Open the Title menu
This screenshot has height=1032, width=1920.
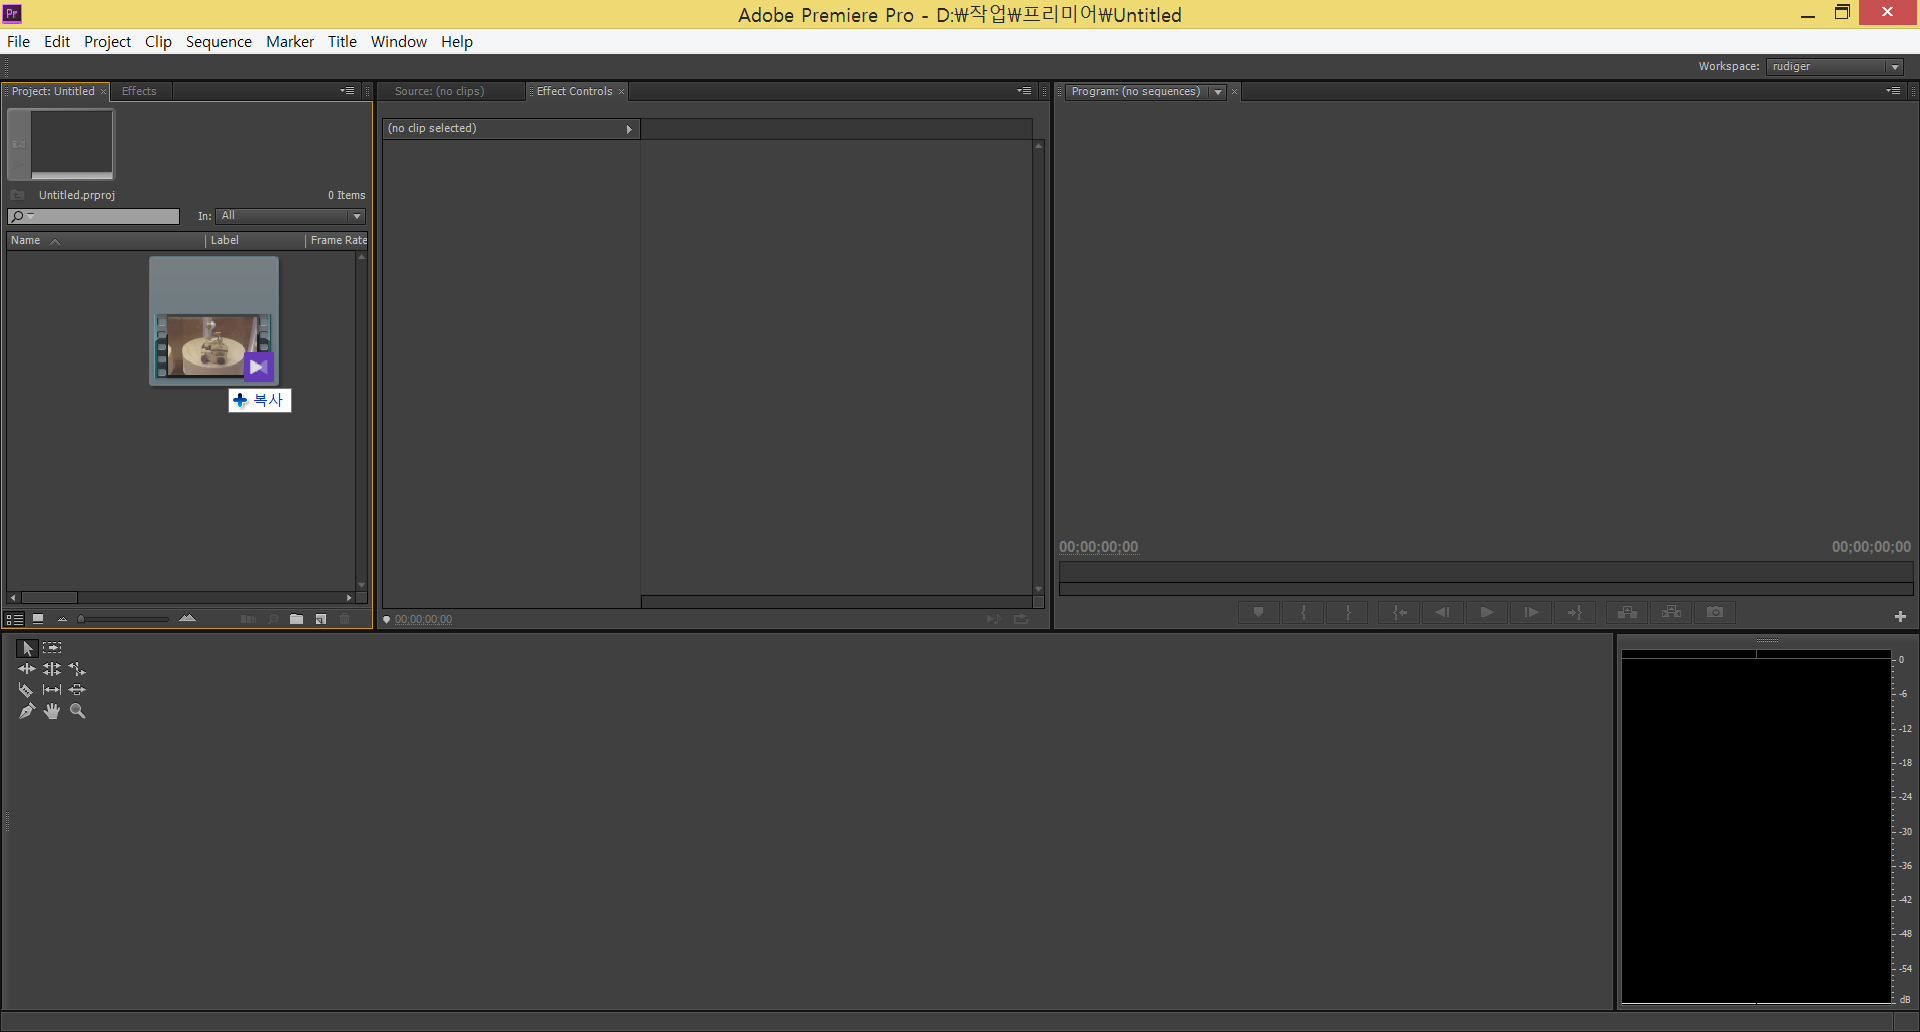(x=342, y=41)
